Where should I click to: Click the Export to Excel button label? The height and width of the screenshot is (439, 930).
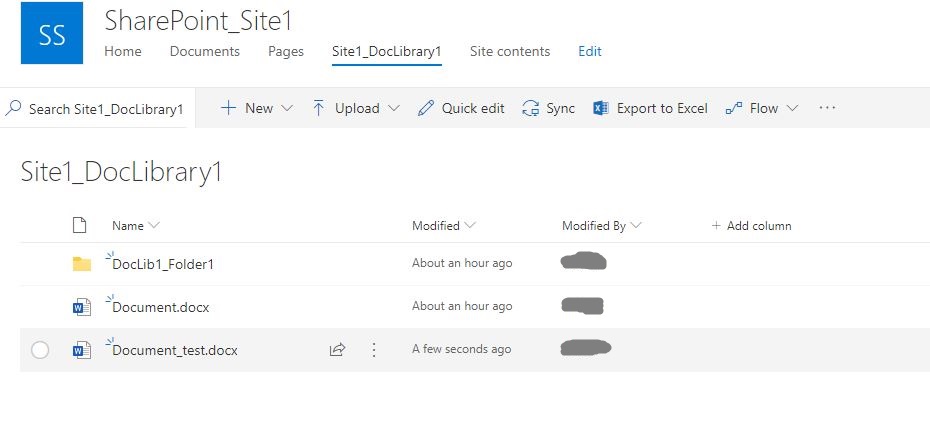click(x=662, y=109)
